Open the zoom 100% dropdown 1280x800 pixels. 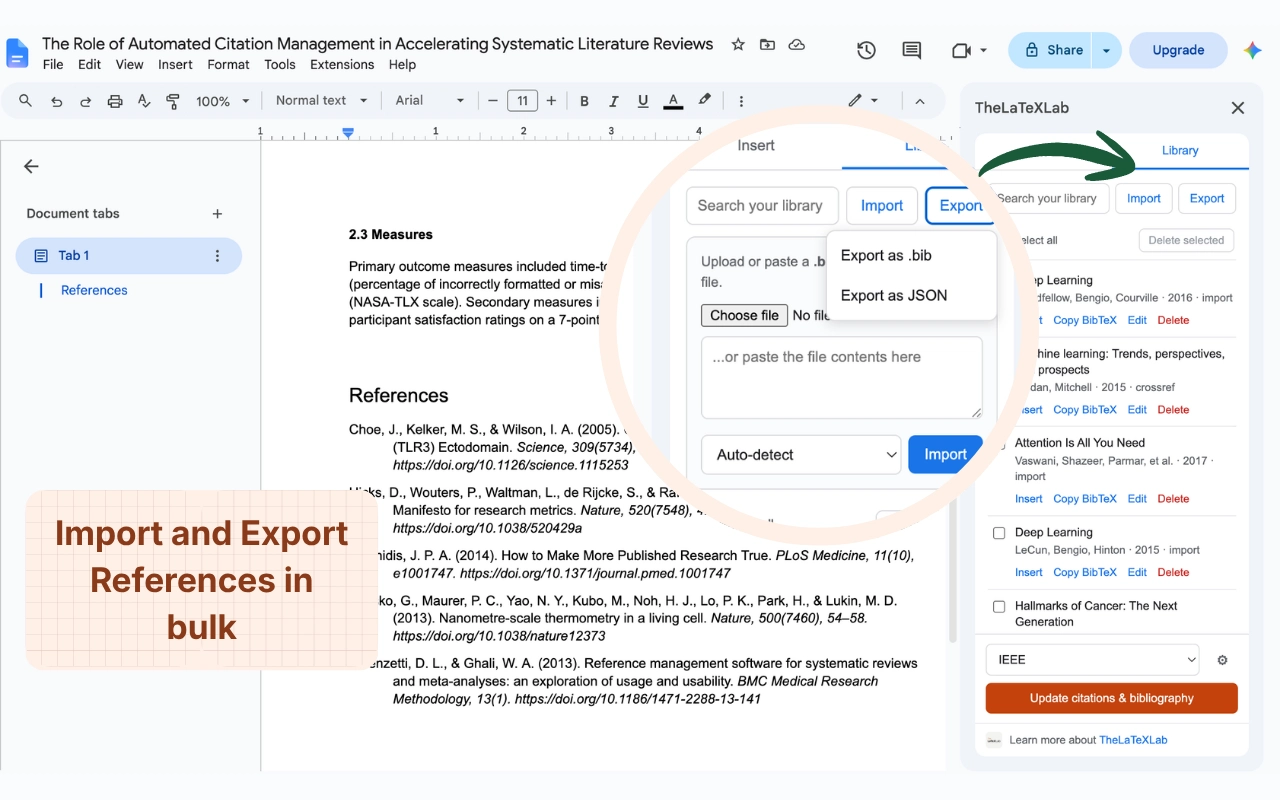point(222,101)
